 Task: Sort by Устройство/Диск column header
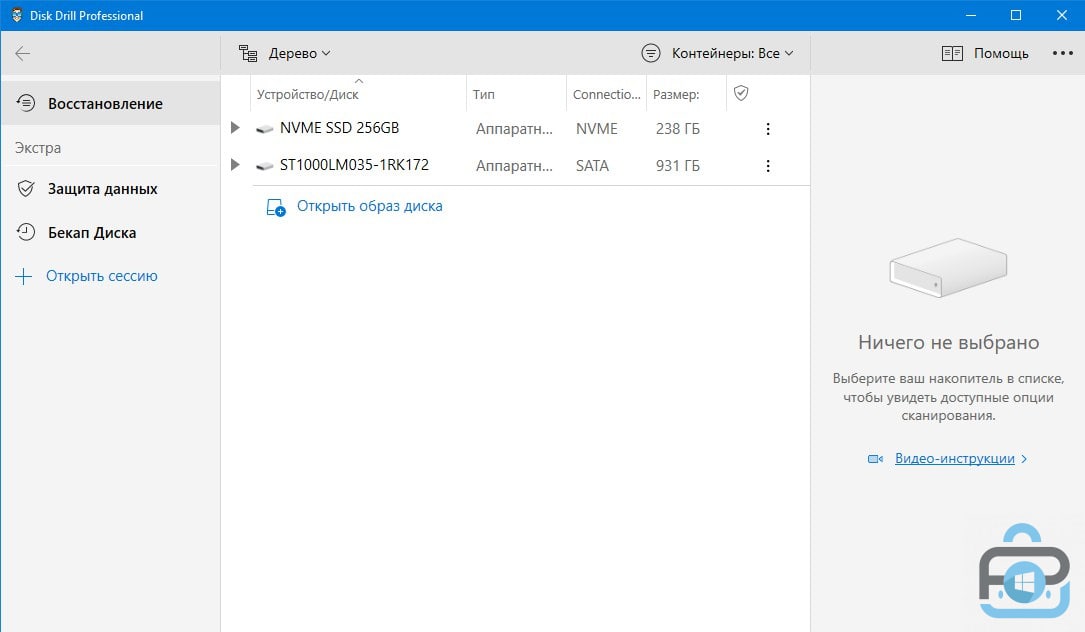point(308,95)
